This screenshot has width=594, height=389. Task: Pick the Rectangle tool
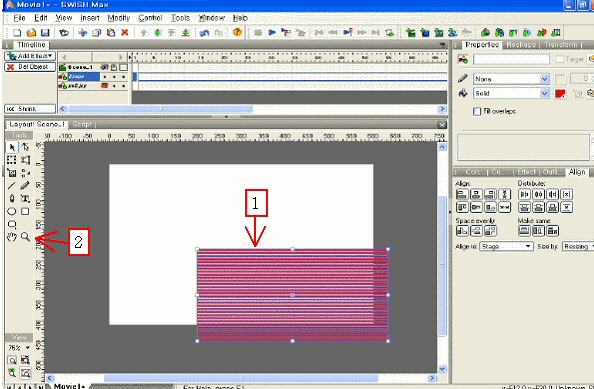(25, 211)
